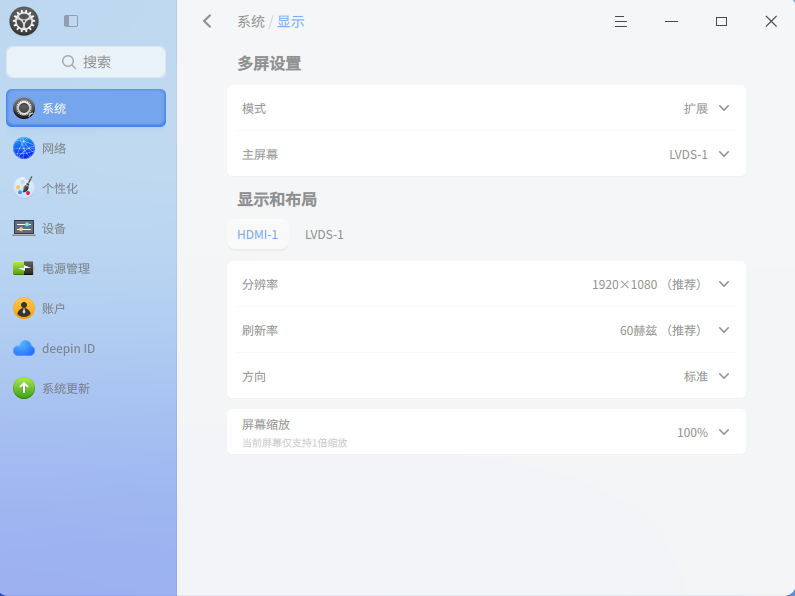795x596 pixels.
Task: Click the 主屏幕 row label
Action: pos(260,155)
